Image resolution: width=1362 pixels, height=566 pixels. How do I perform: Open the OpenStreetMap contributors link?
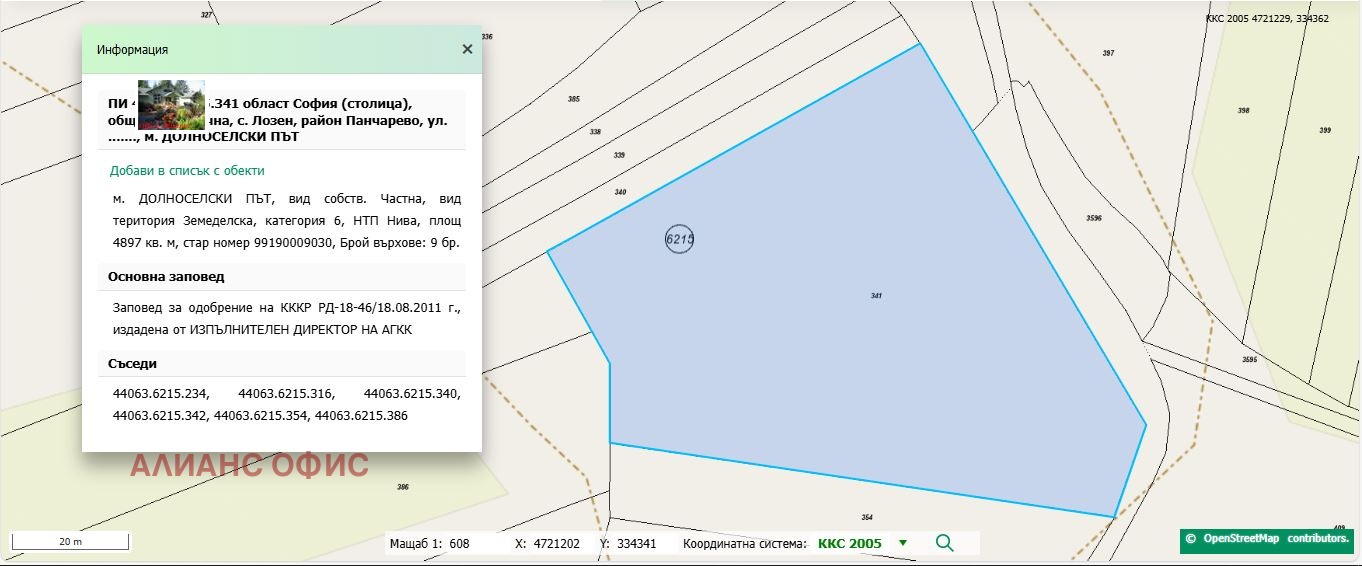[x=1266, y=539]
